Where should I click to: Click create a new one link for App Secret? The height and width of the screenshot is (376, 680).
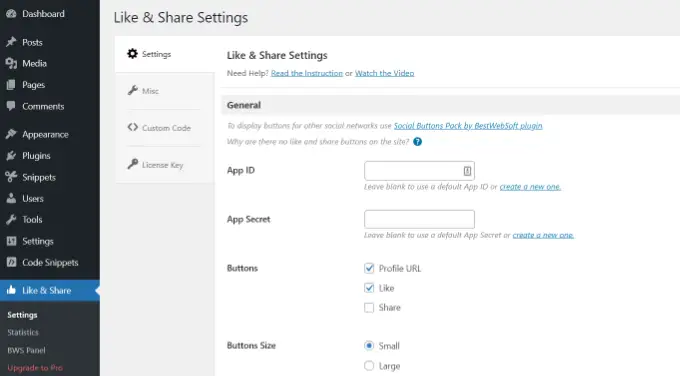click(x=543, y=235)
